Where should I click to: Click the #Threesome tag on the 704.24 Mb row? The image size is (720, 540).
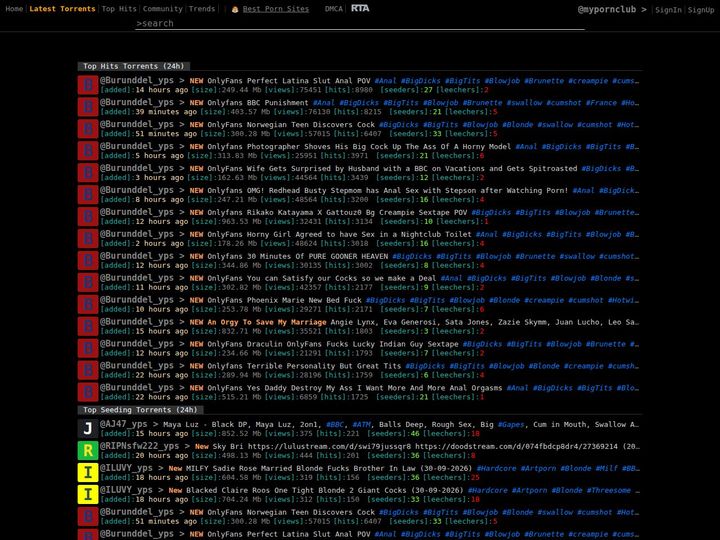tap(609, 490)
